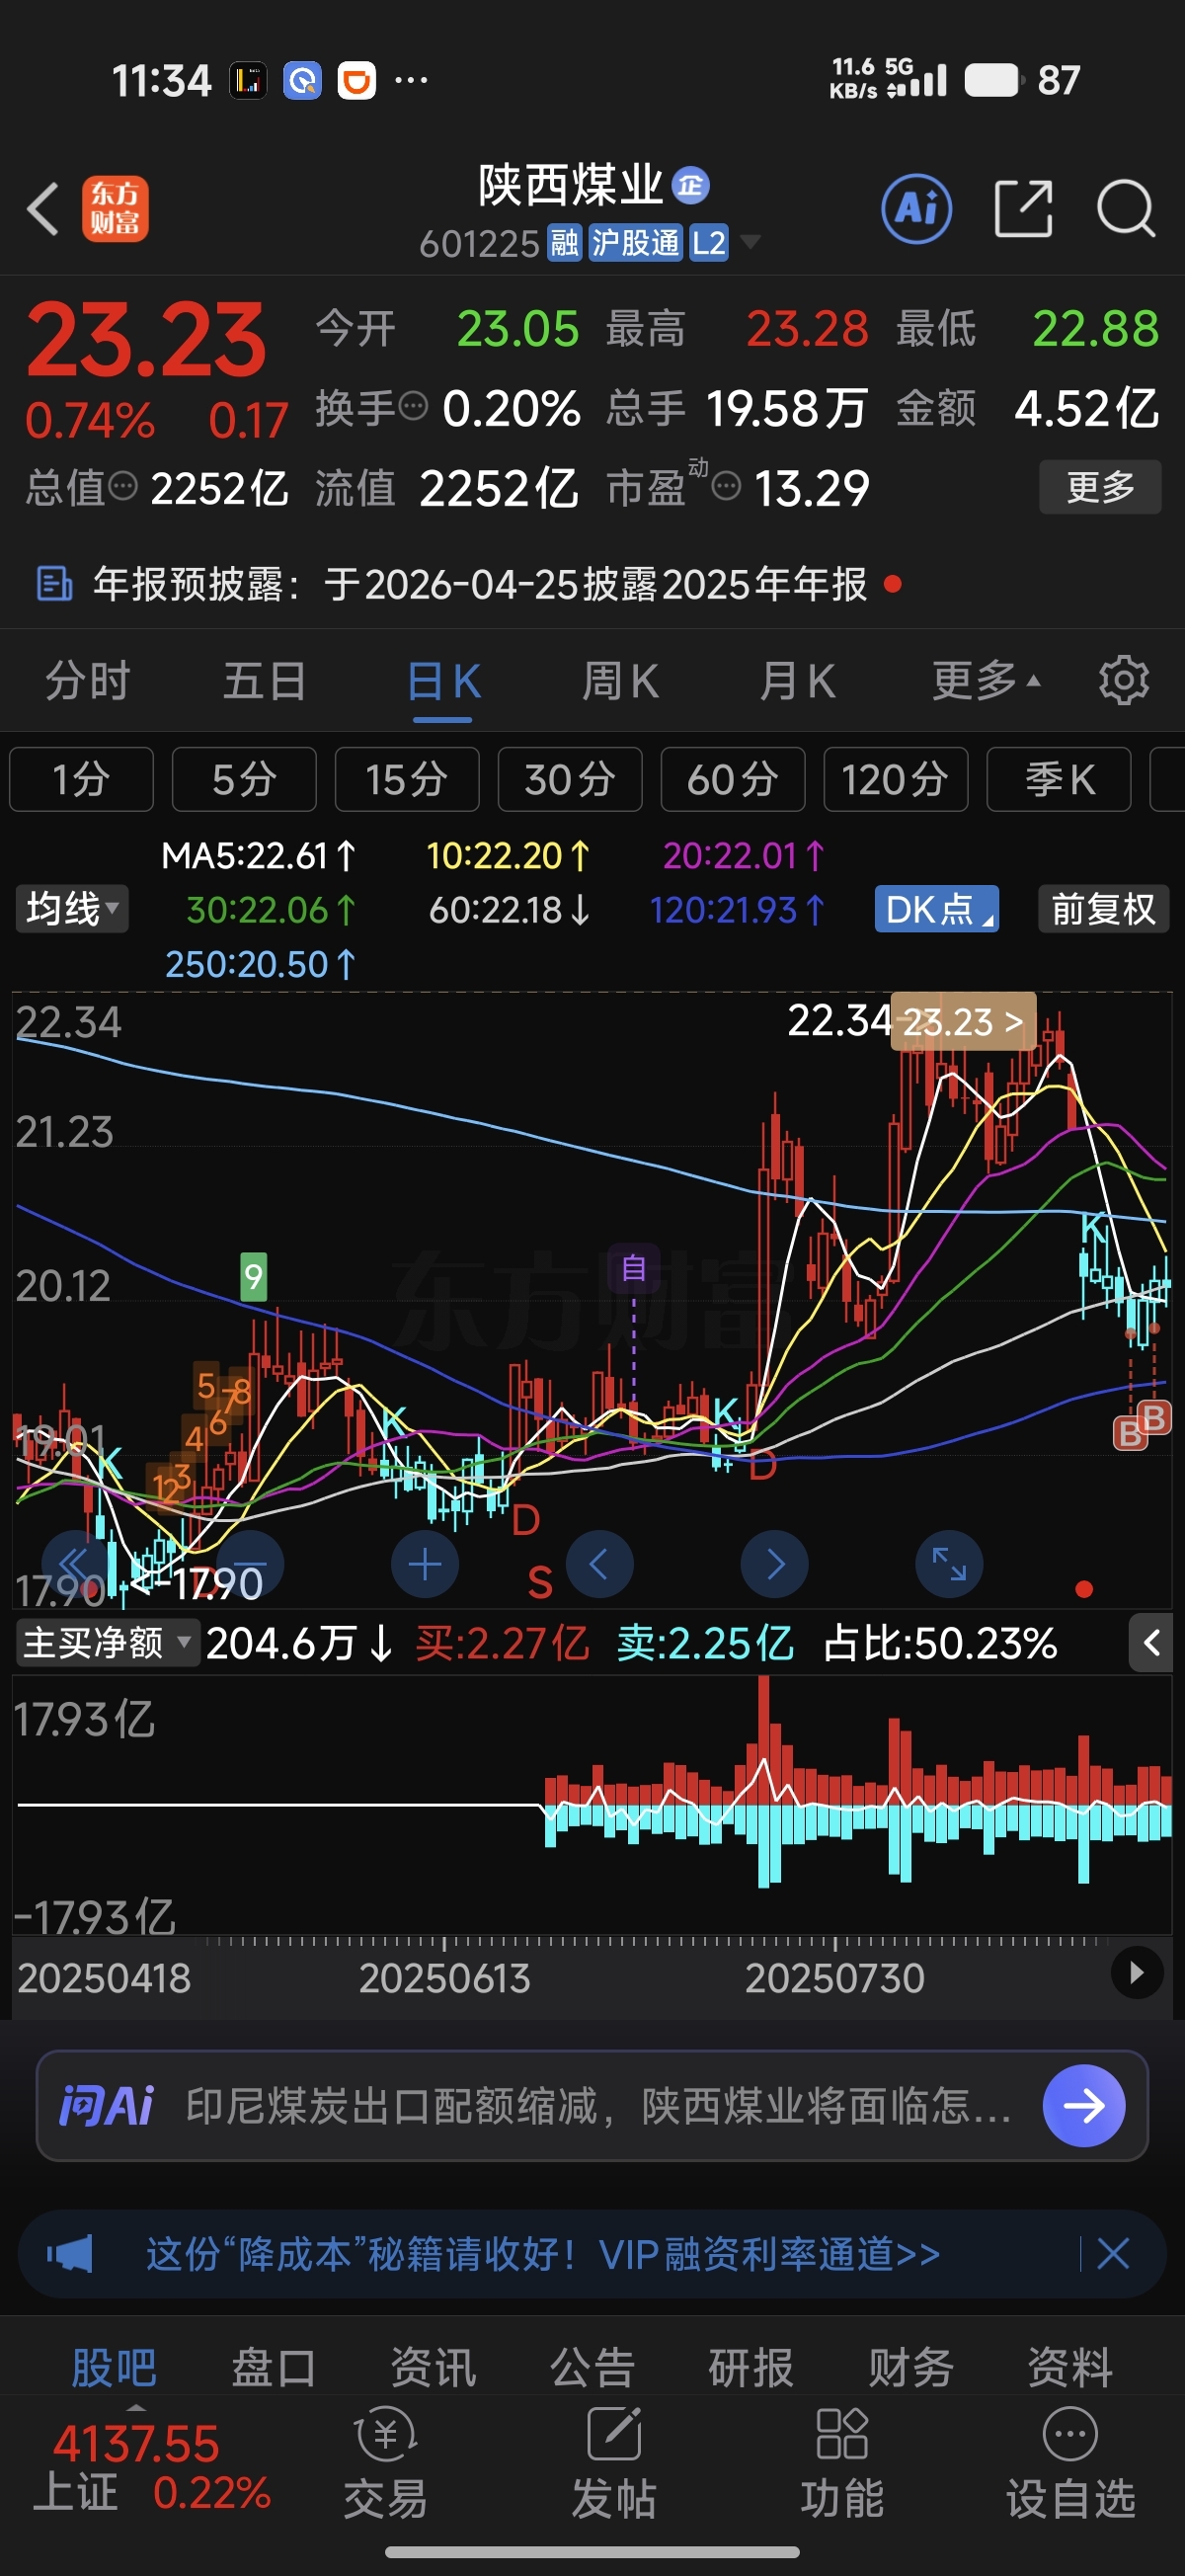
Task: Open the 均线 indicator dropdown
Action: tap(72, 909)
